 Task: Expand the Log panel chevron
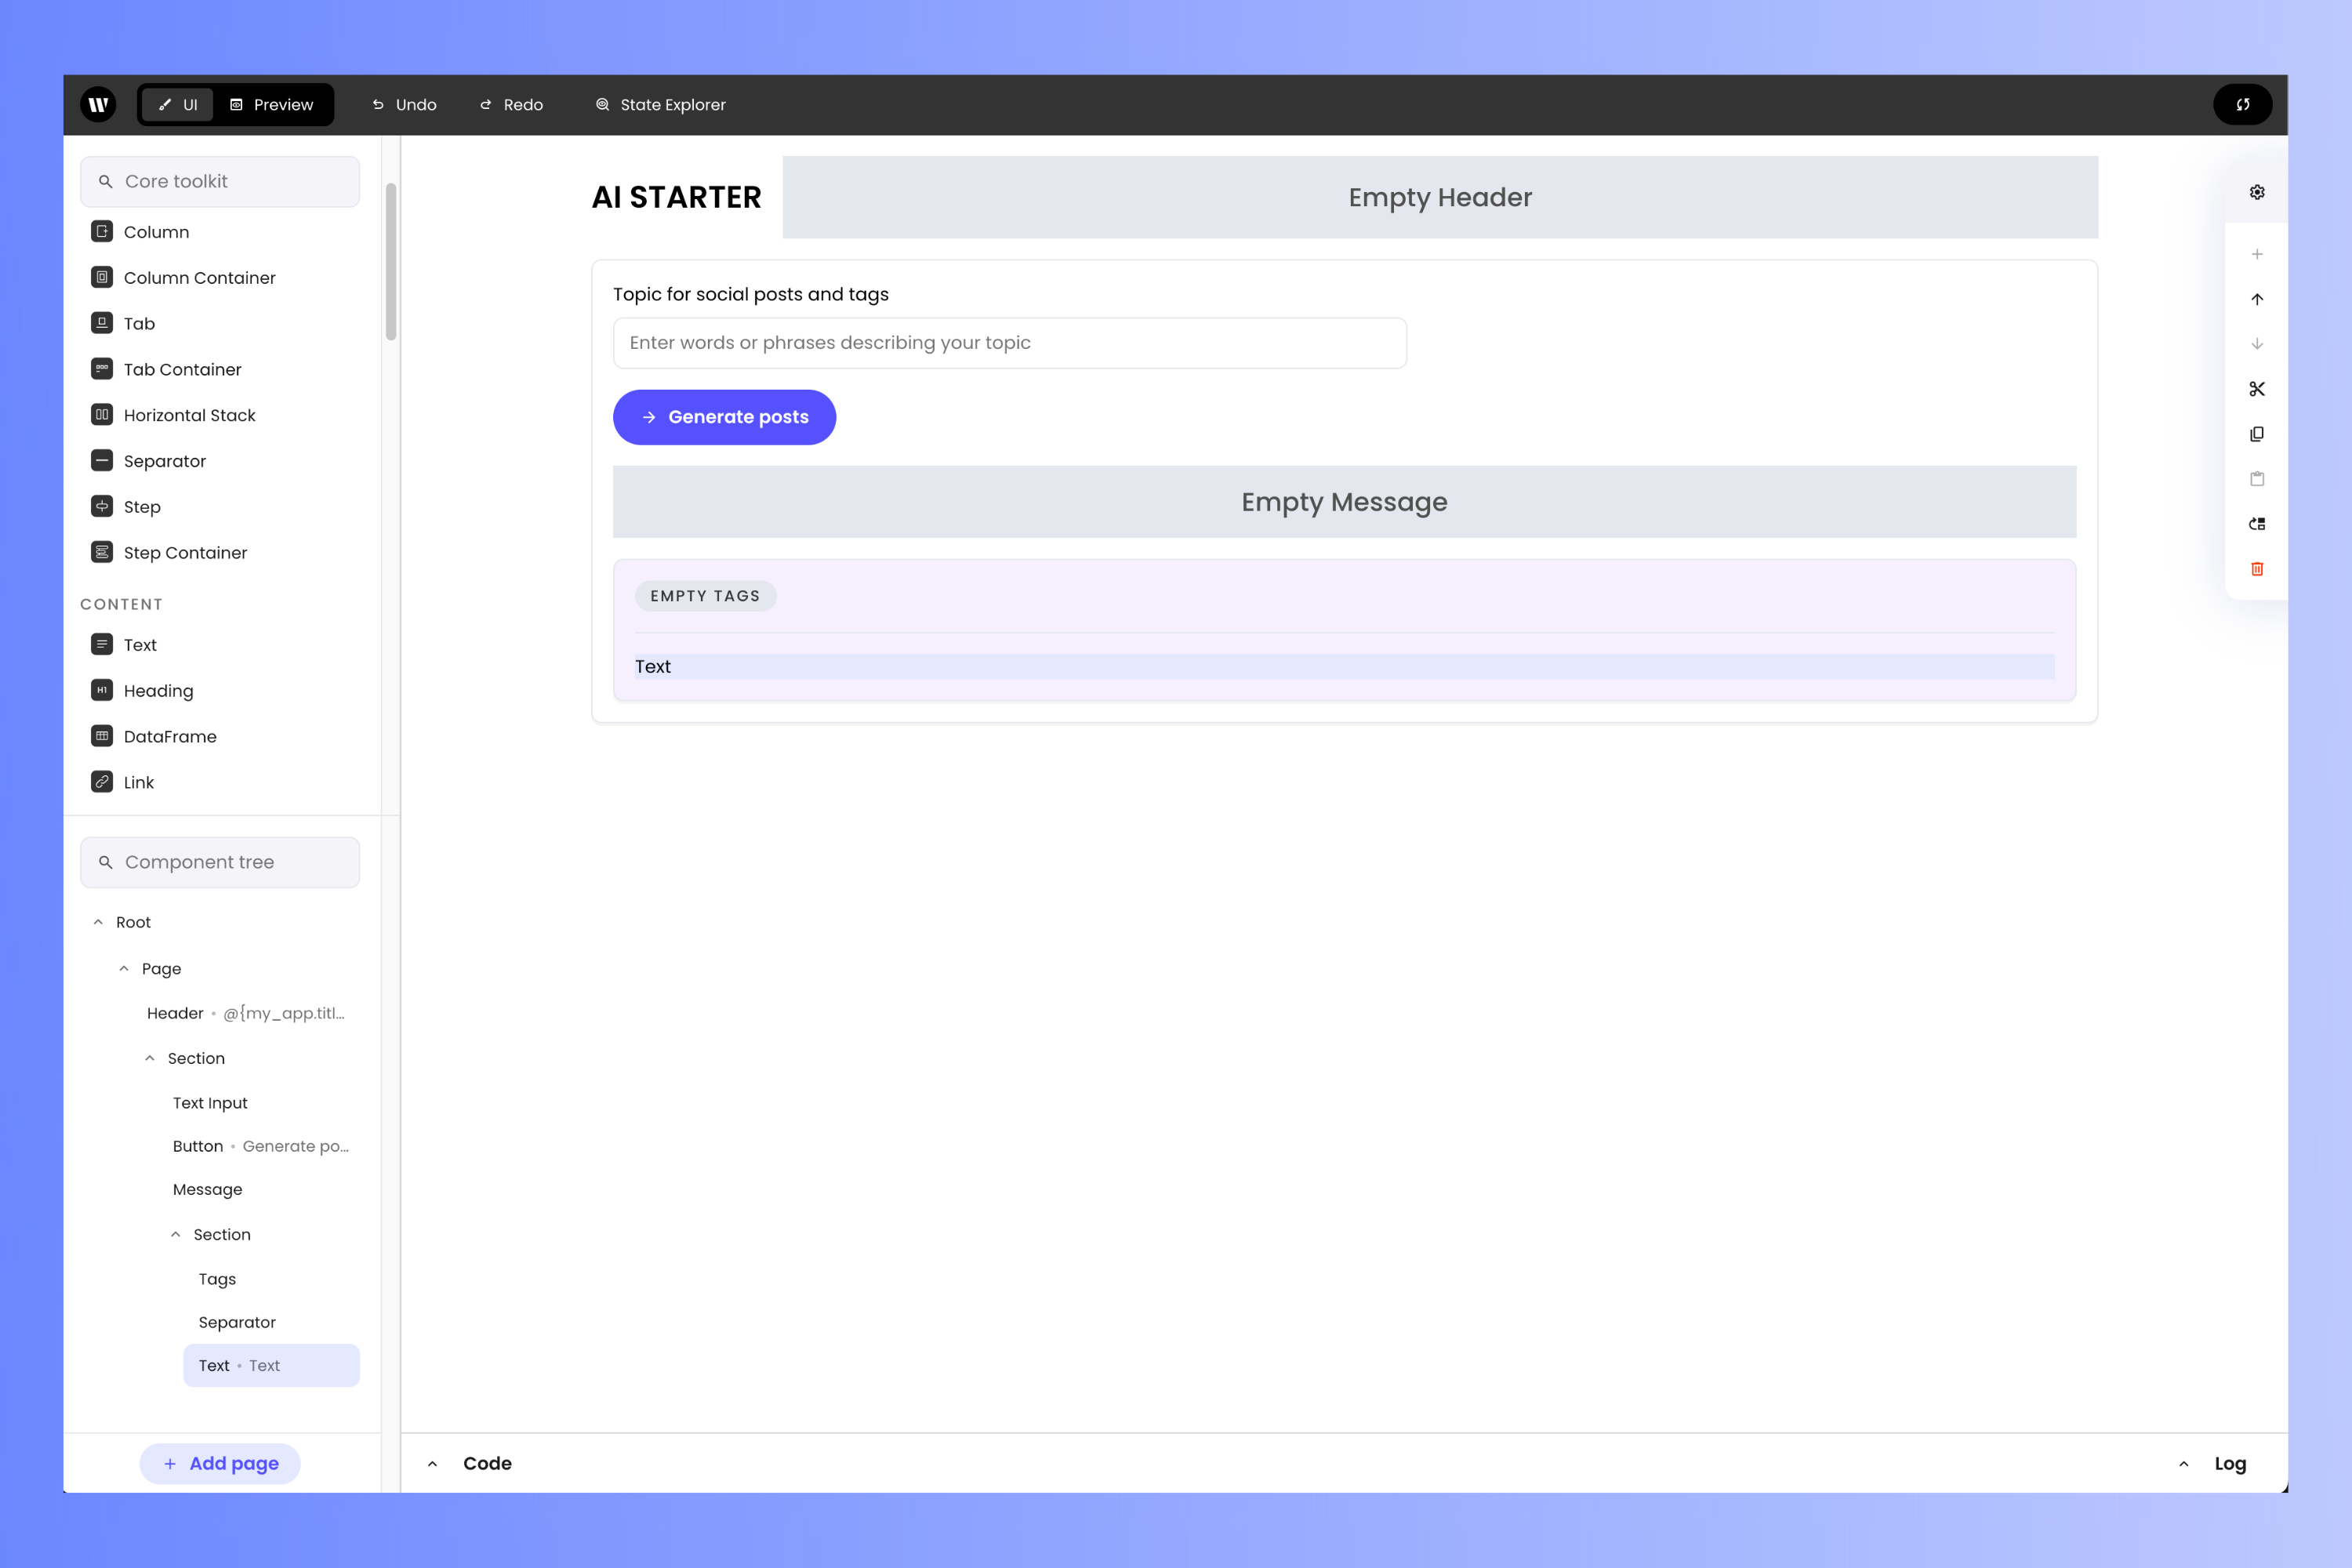2184,1464
